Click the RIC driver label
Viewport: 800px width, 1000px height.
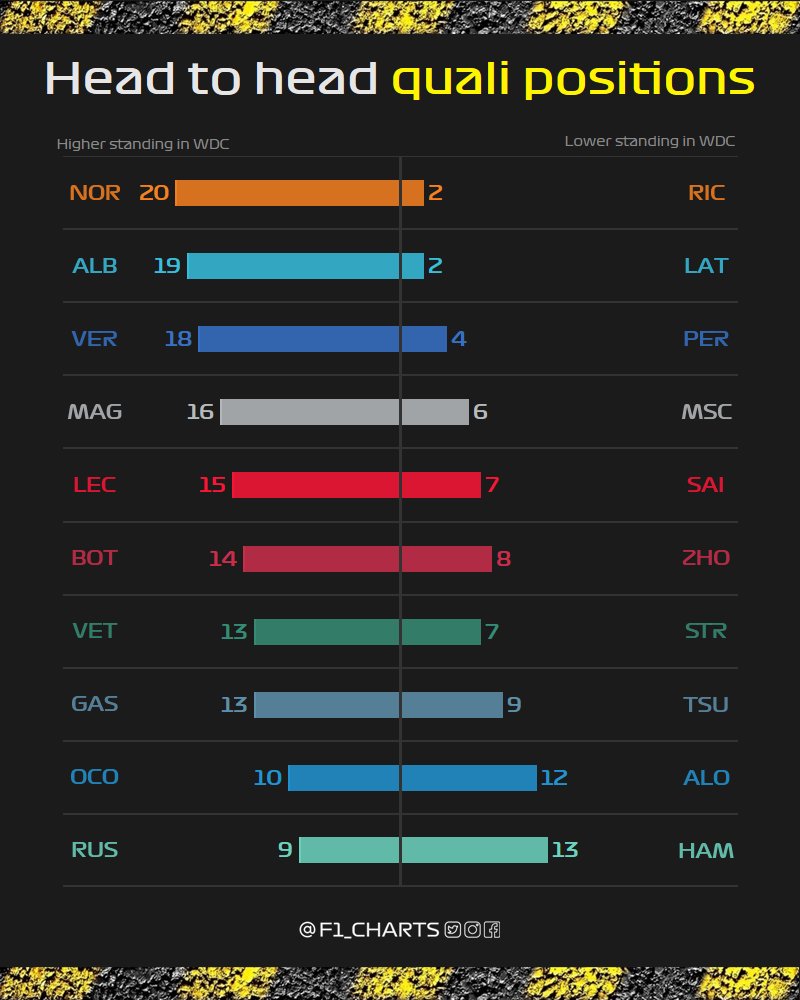706,193
